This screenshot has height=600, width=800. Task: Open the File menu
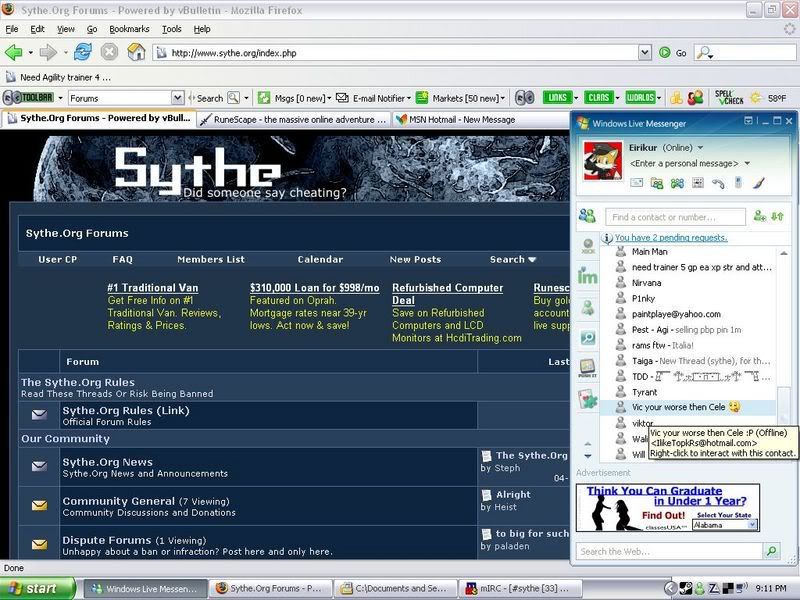click(11, 29)
